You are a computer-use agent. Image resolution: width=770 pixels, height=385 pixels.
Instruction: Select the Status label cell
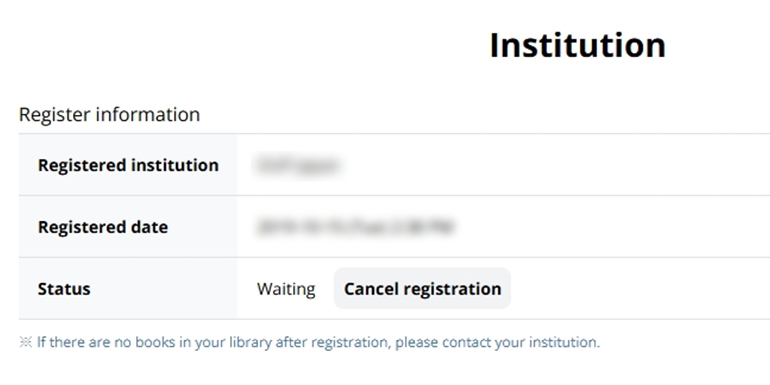128,289
